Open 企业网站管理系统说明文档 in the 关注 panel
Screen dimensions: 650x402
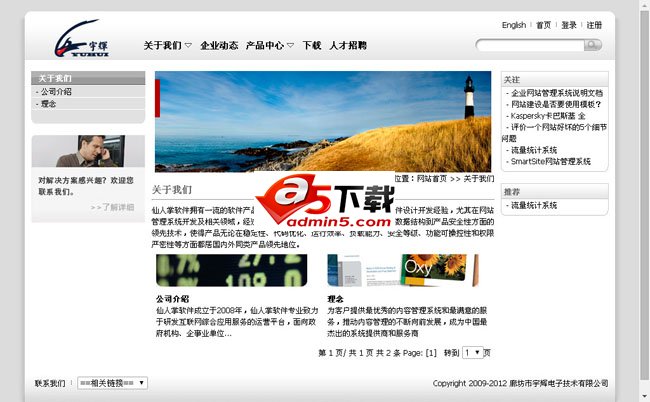pyautogui.click(x=557, y=93)
